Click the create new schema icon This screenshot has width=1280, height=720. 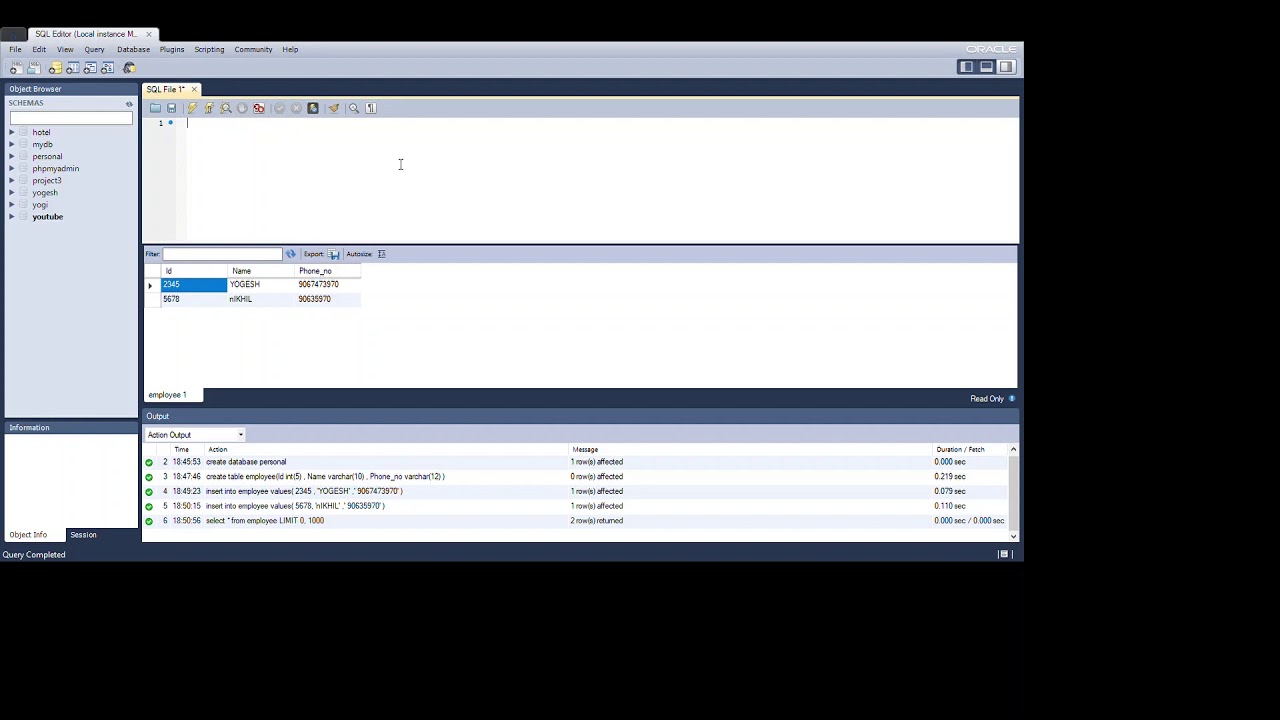point(55,68)
